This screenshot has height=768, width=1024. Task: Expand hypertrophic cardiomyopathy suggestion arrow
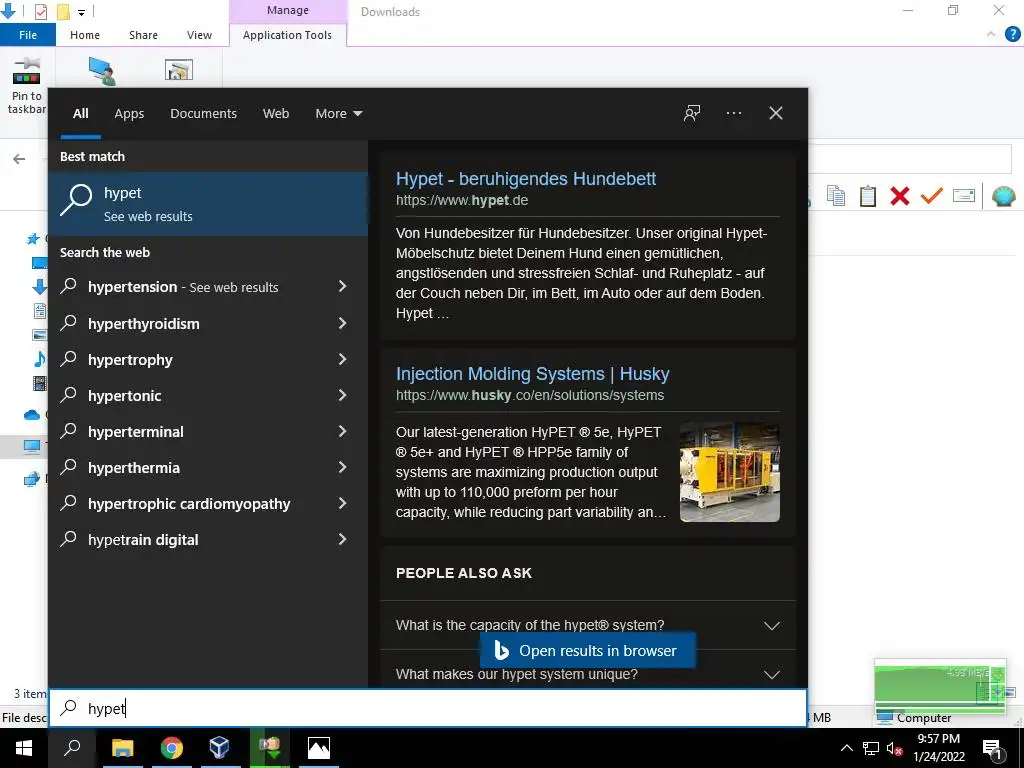[x=342, y=504]
